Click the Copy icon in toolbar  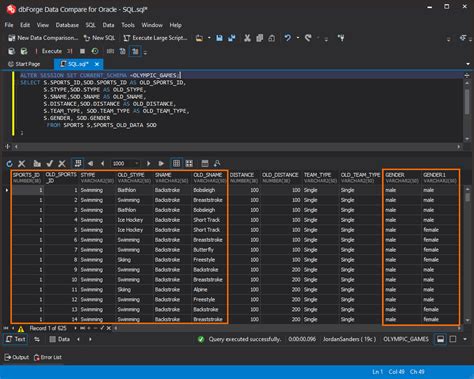[x=259, y=38]
